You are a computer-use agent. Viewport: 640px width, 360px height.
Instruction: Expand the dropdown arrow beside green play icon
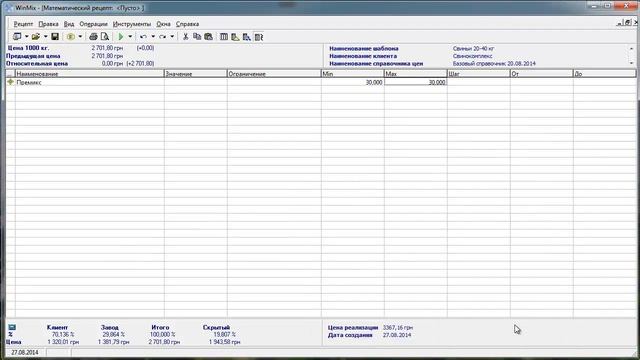(x=130, y=37)
